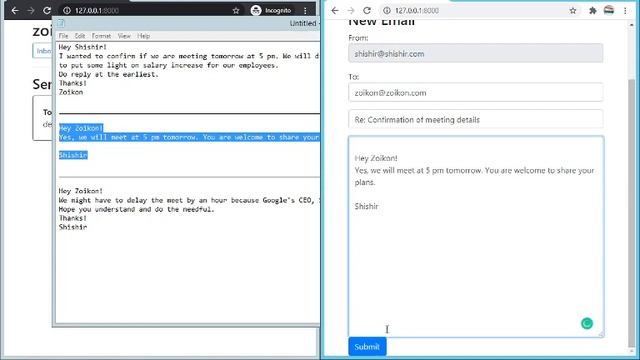Open Extensions puzzle icon in right browser
The height and width of the screenshot is (360, 640).
point(593,11)
